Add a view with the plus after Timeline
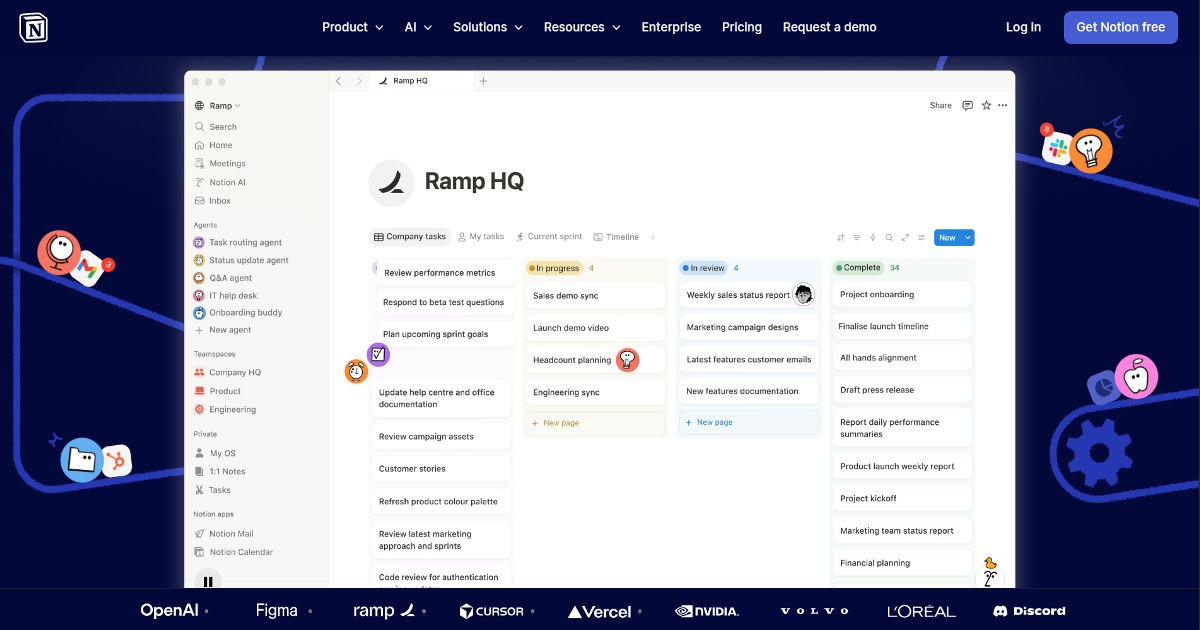Viewport: 1200px width, 630px height. click(x=653, y=237)
